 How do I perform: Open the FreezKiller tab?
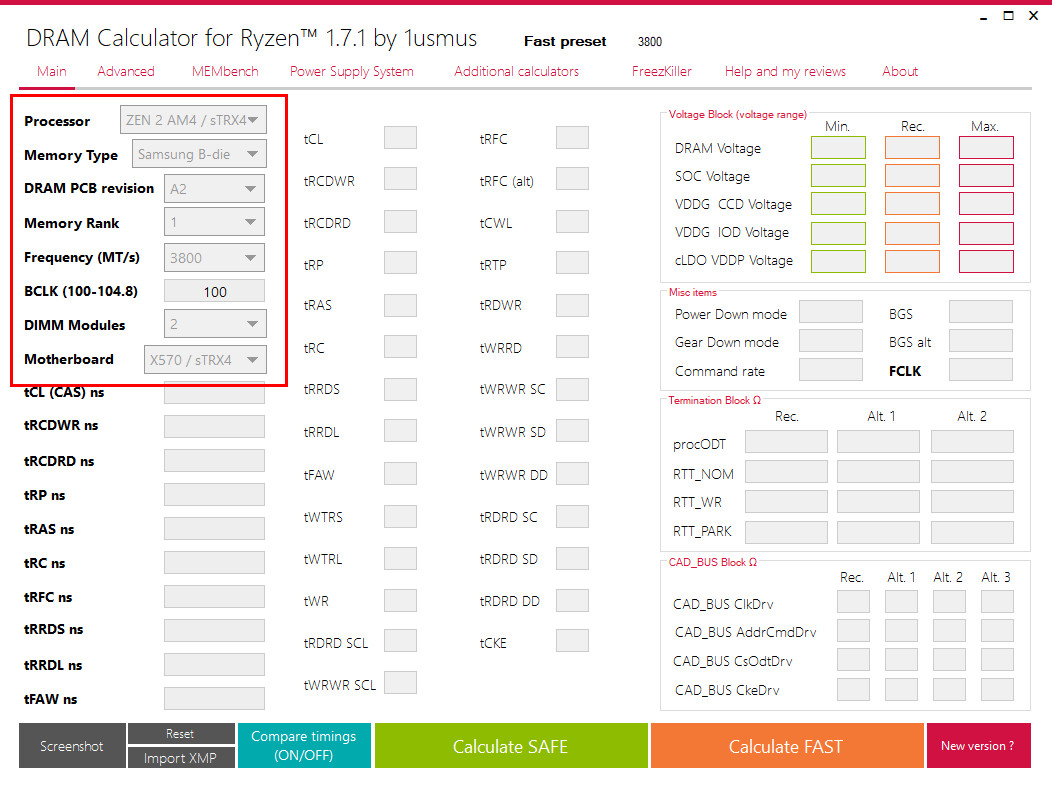[x=662, y=71]
